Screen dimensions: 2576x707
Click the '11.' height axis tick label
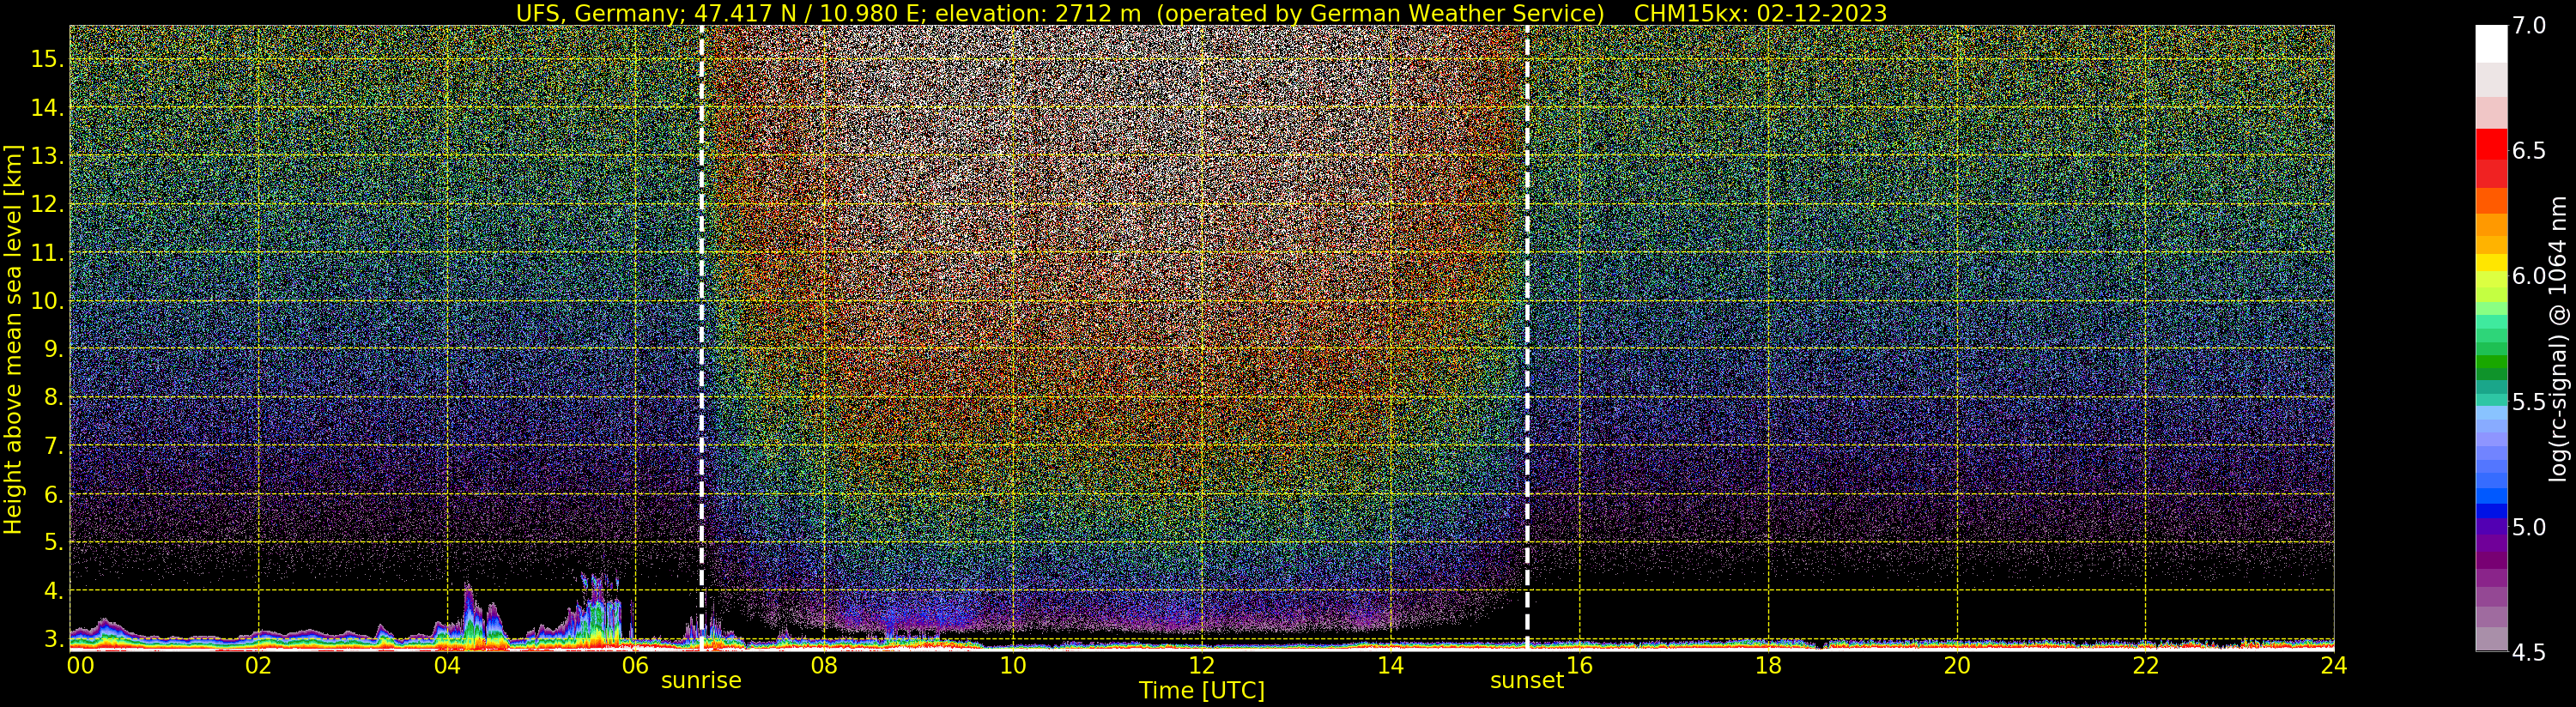pyautogui.click(x=48, y=253)
